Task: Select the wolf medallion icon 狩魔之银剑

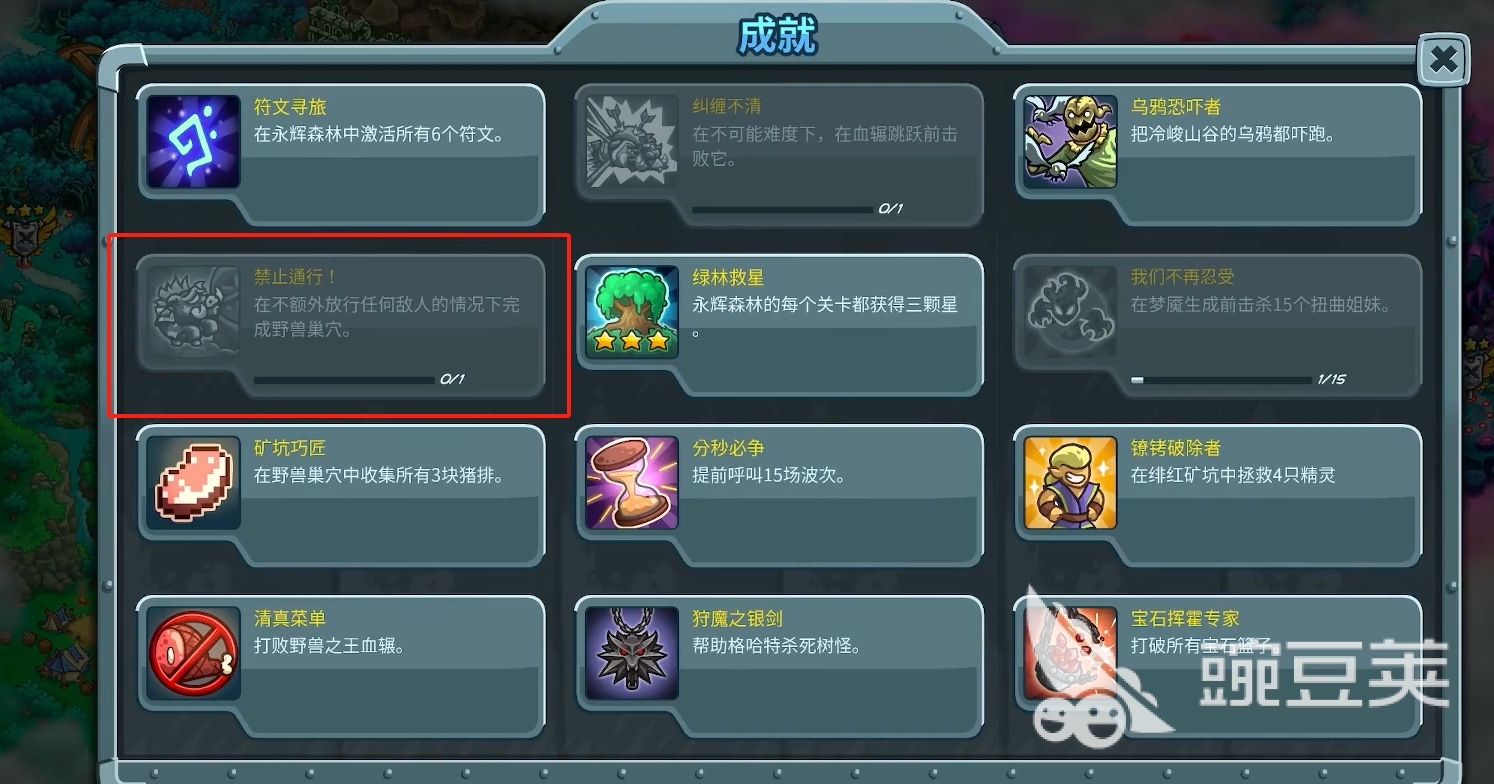Action: click(632, 654)
